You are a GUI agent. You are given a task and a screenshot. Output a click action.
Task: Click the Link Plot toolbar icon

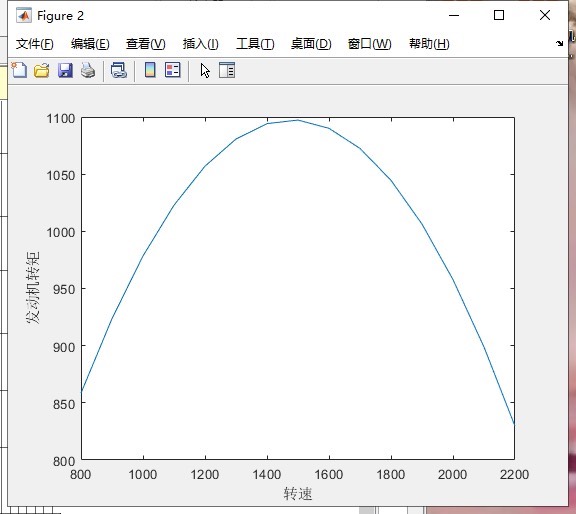119,70
